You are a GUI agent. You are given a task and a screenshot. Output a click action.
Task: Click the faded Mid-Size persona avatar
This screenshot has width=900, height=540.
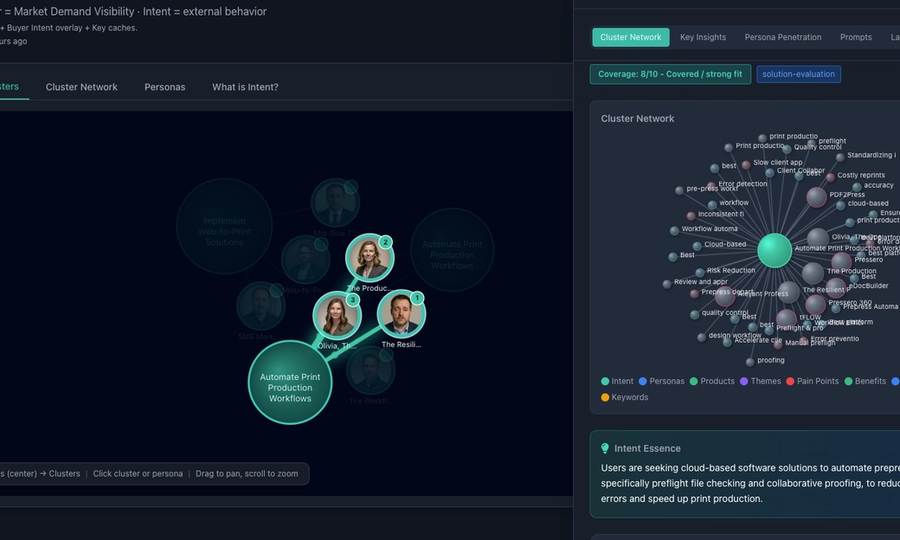[335, 203]
